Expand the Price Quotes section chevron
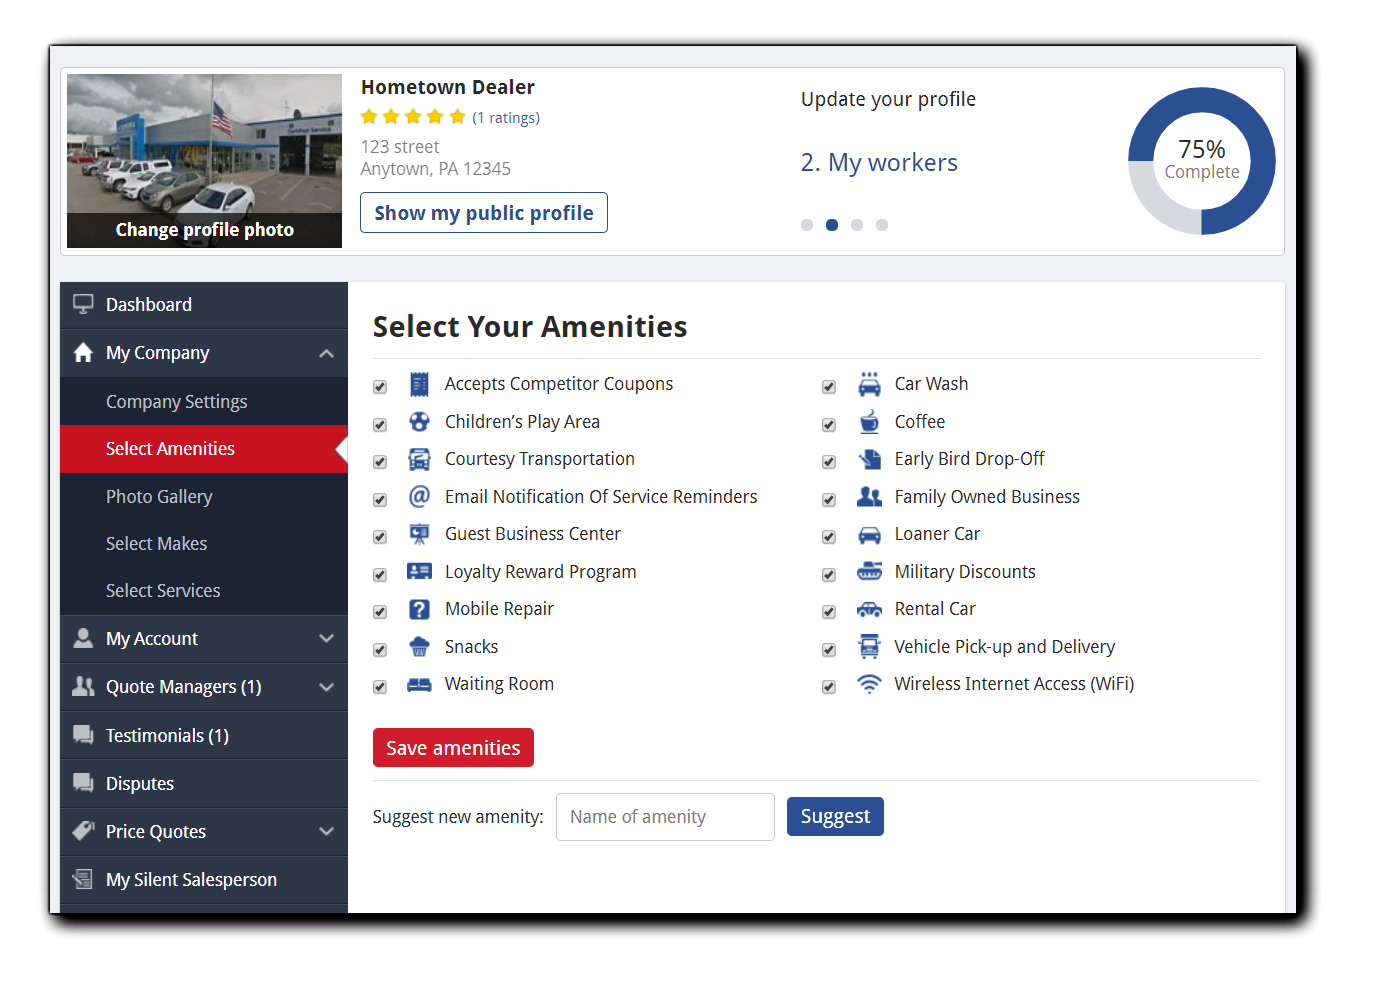Image resolution: width=1392 pixels, height=1000 pixels. [326, 832]
